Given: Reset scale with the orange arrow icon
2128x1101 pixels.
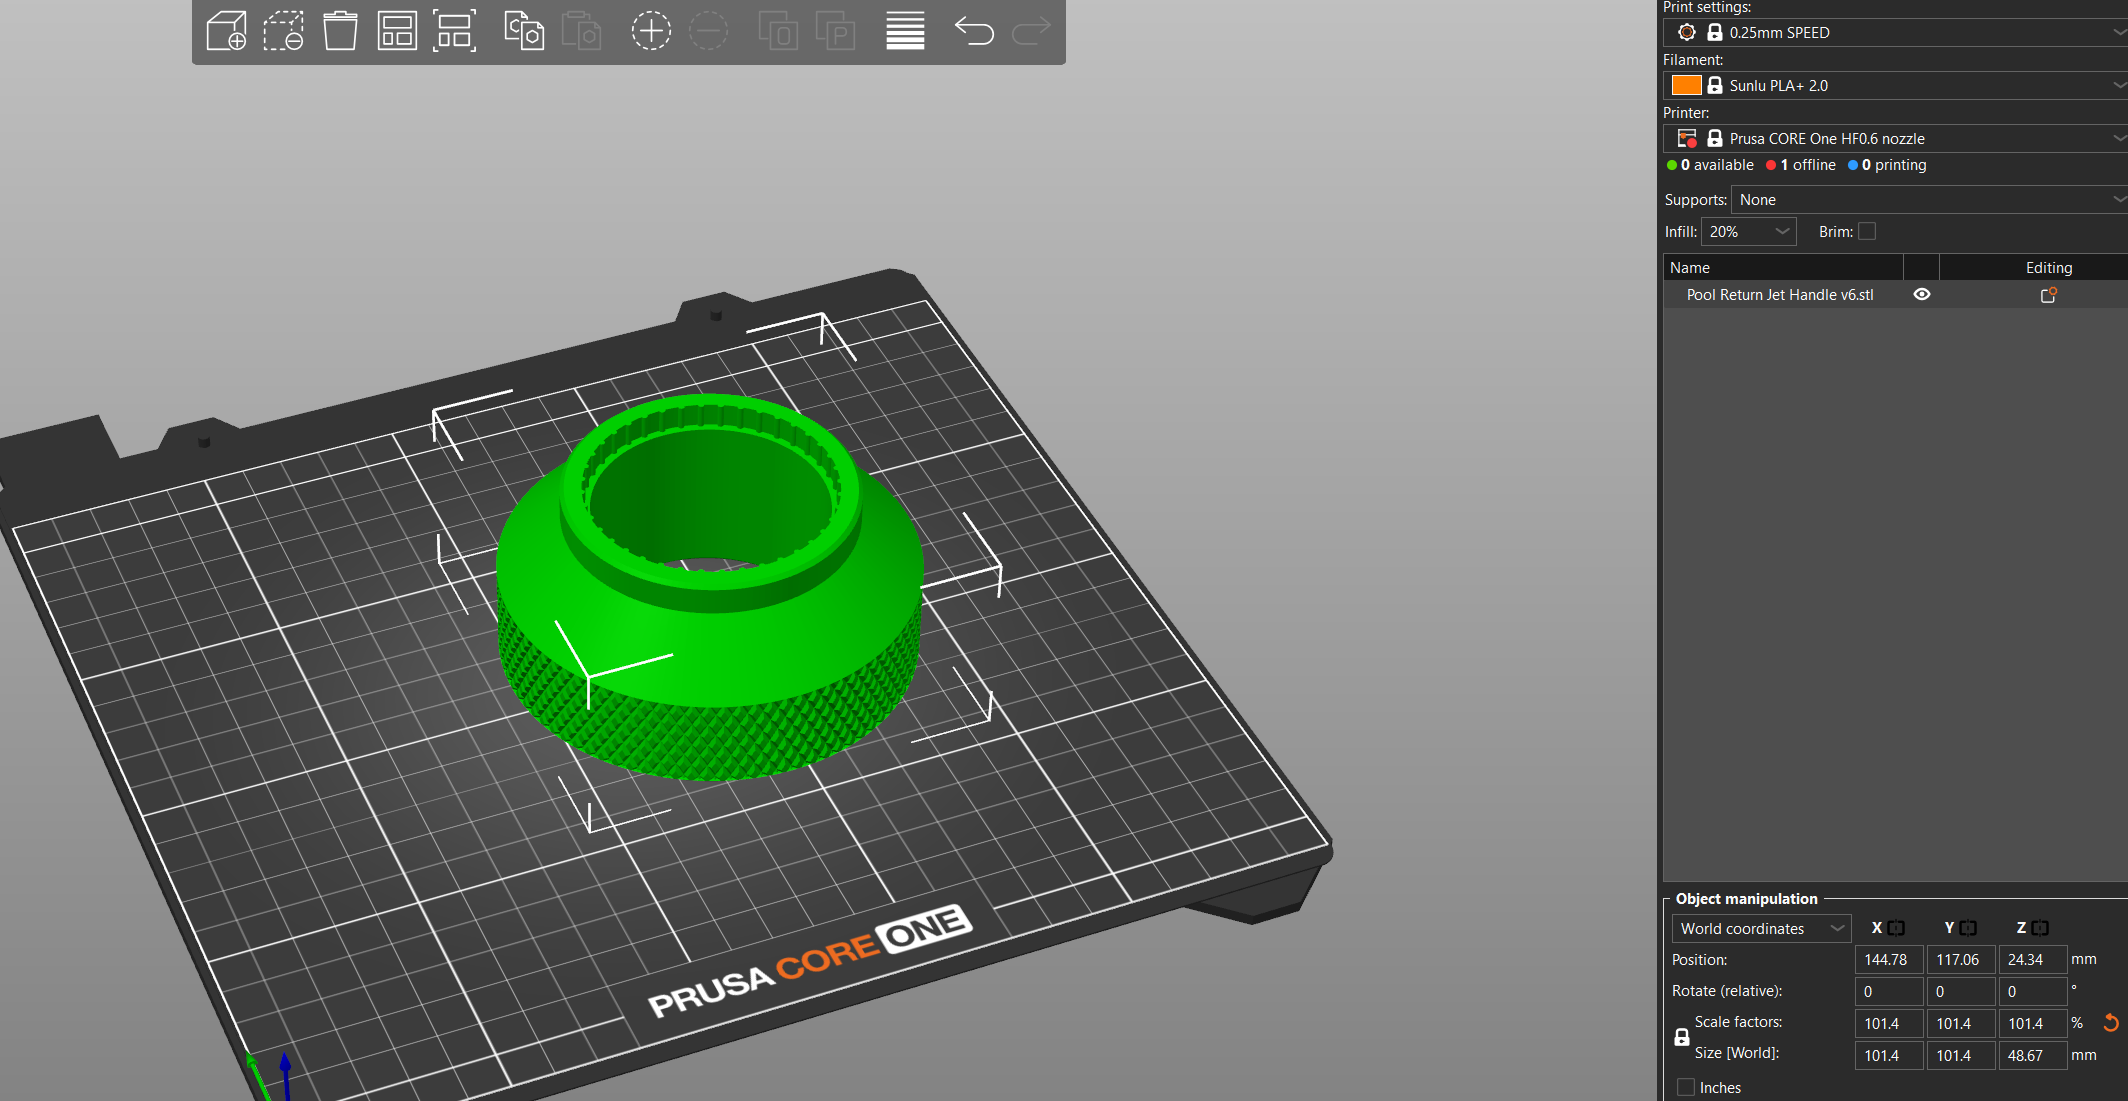Looking at the screenshot, I should 2111,1023.
